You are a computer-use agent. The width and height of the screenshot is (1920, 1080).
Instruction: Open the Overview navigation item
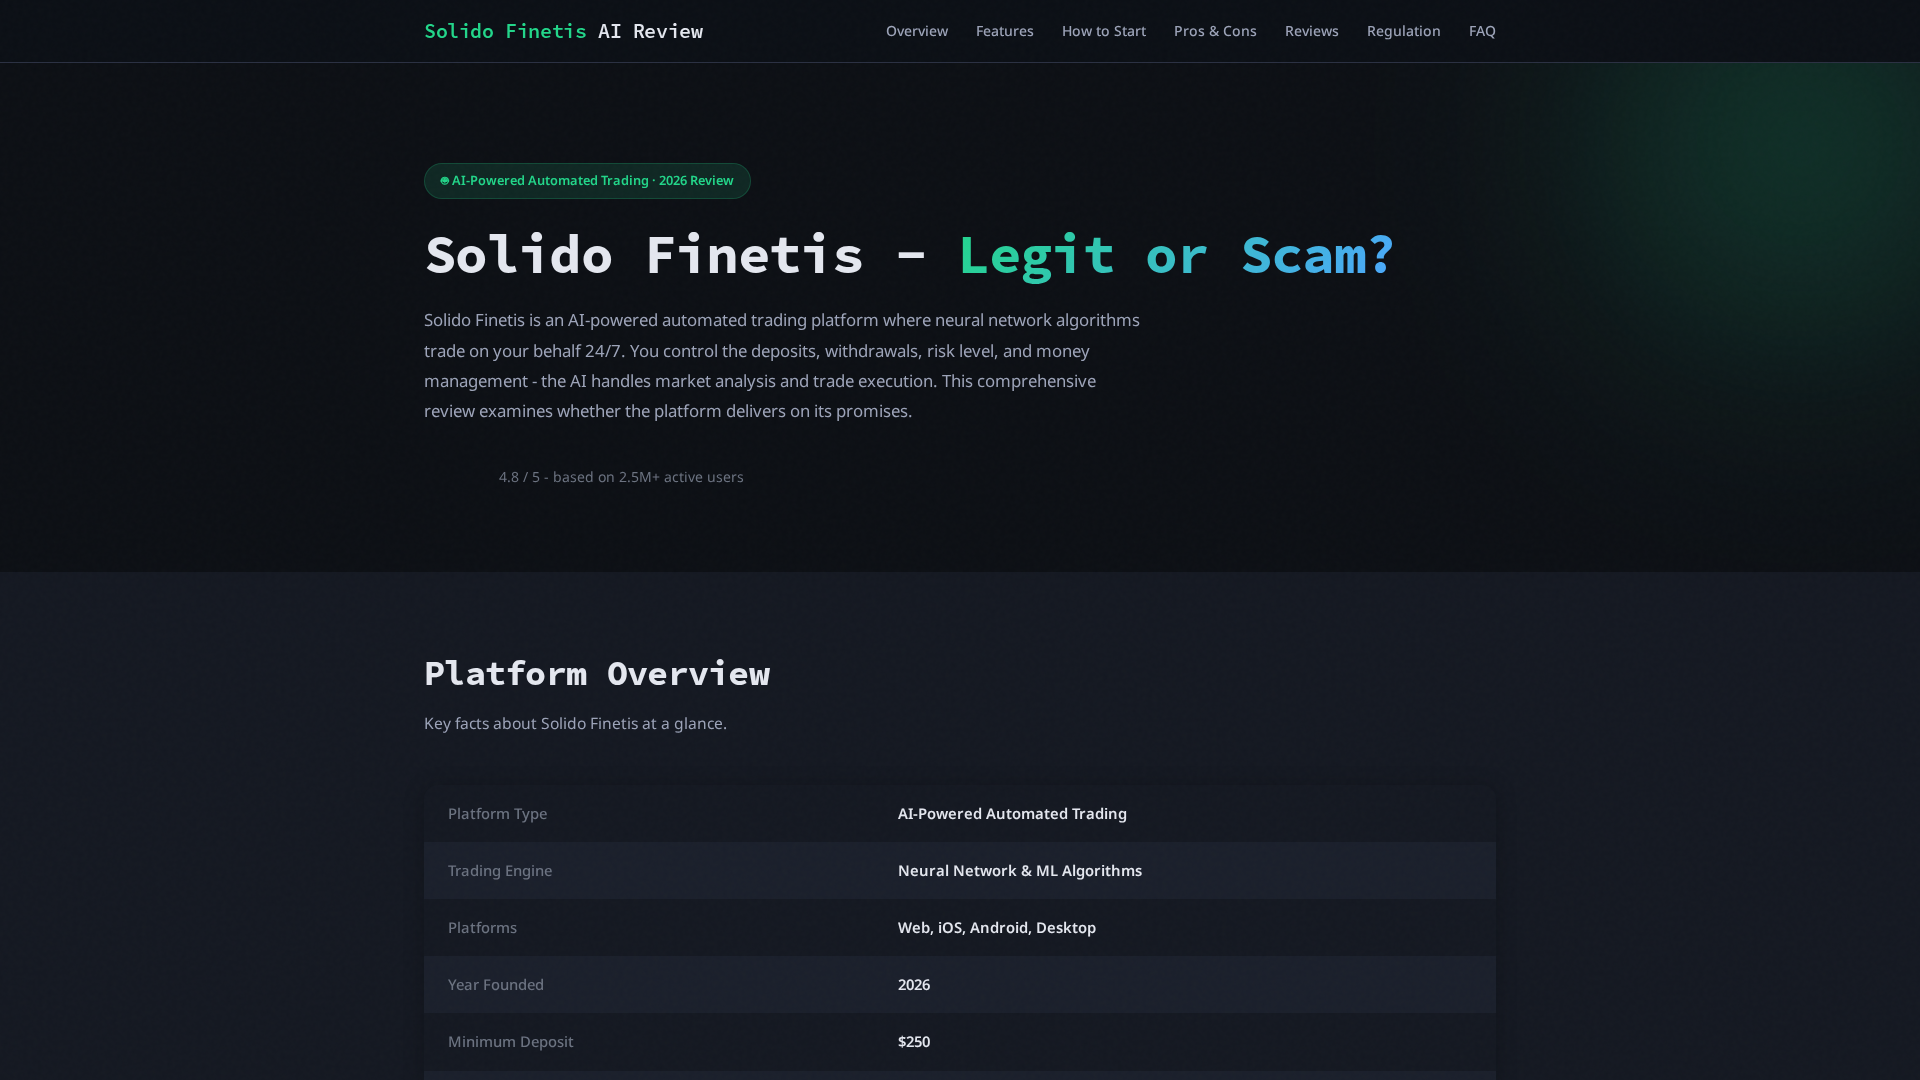click(x=916, y=31)
